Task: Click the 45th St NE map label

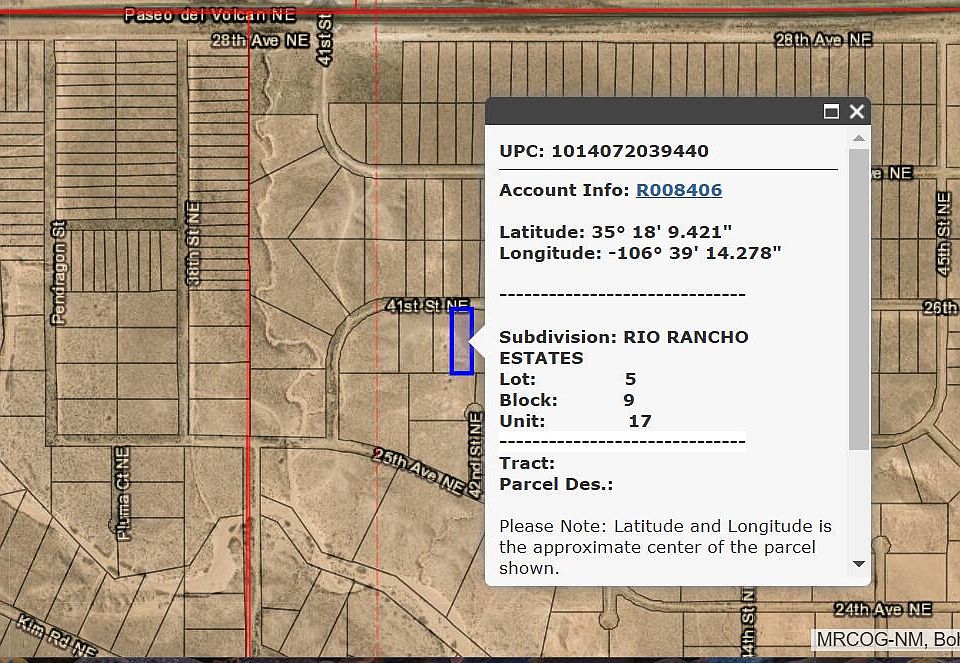Action: click(x=943, y=234)
